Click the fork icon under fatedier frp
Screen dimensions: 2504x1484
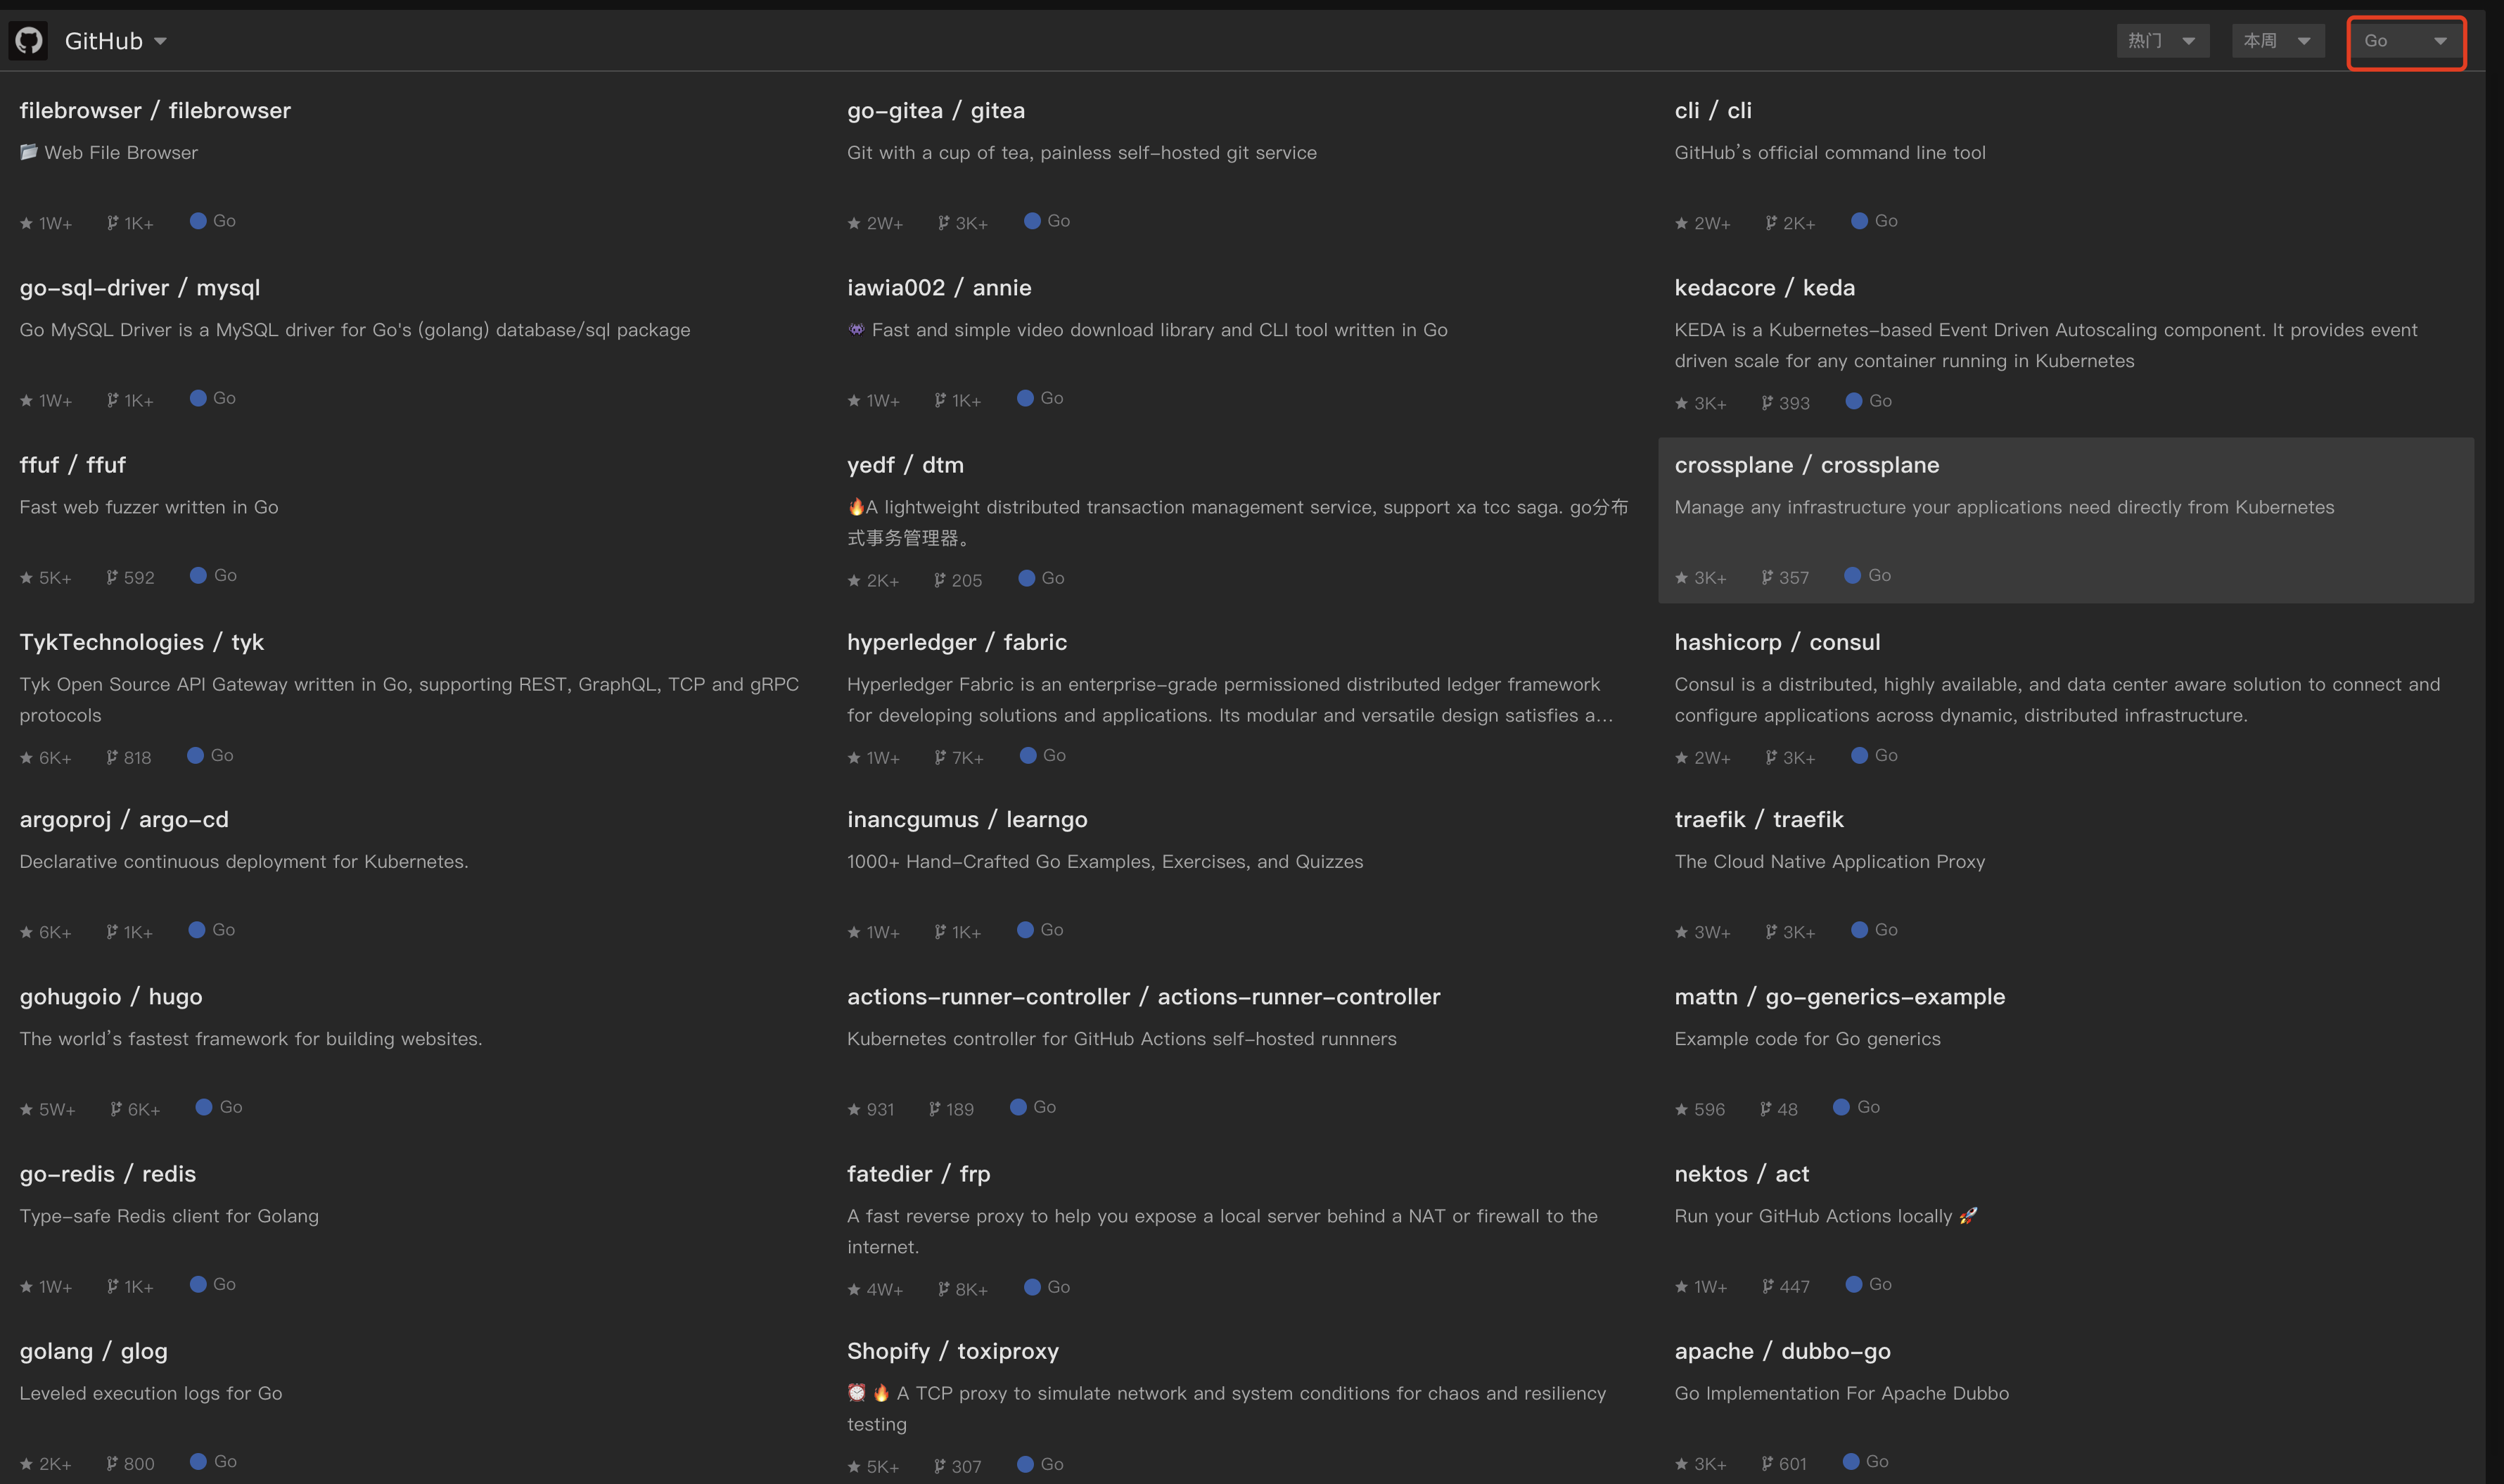pos(943,1289)
